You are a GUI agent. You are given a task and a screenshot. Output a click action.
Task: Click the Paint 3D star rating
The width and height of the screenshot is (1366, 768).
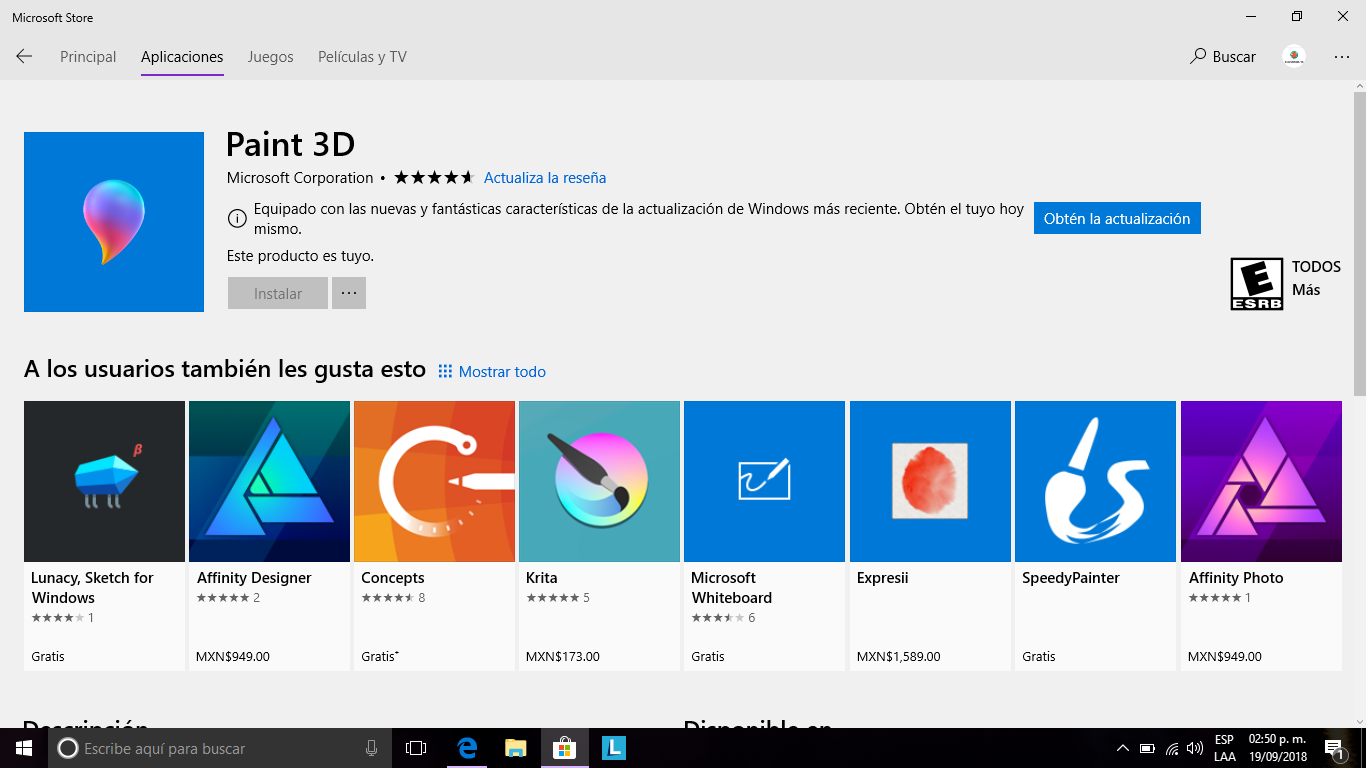pyautogui.click(x=434, y=178)
